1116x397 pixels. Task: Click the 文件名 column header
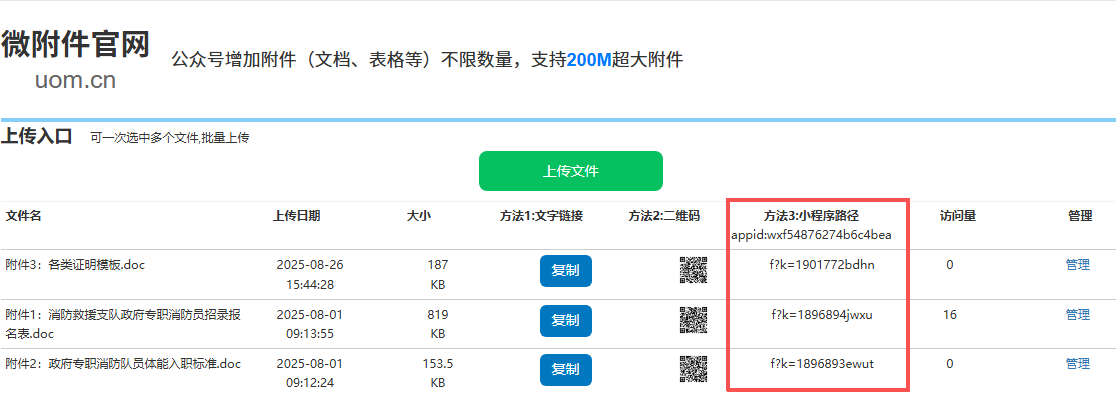pos(23,216)
